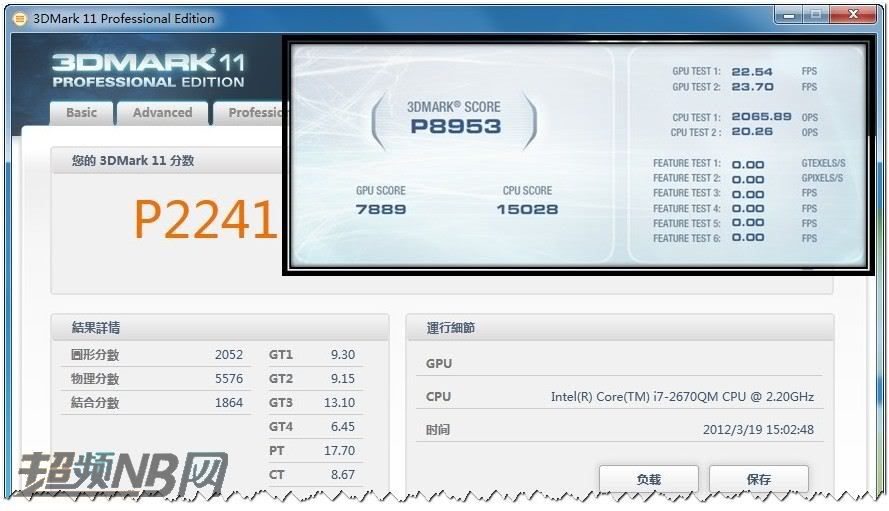
Task: Click the 運行細節 panel header
Action: click(620, 327)
